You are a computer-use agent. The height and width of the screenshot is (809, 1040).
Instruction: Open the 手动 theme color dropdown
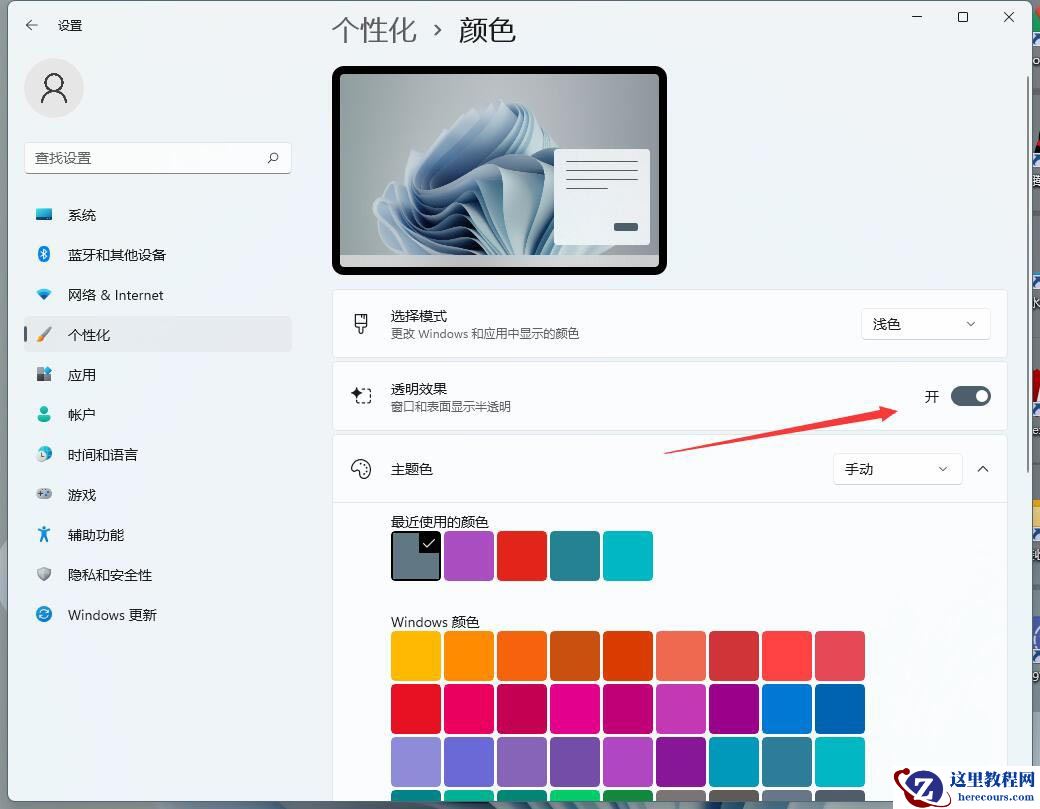[896, 468]
